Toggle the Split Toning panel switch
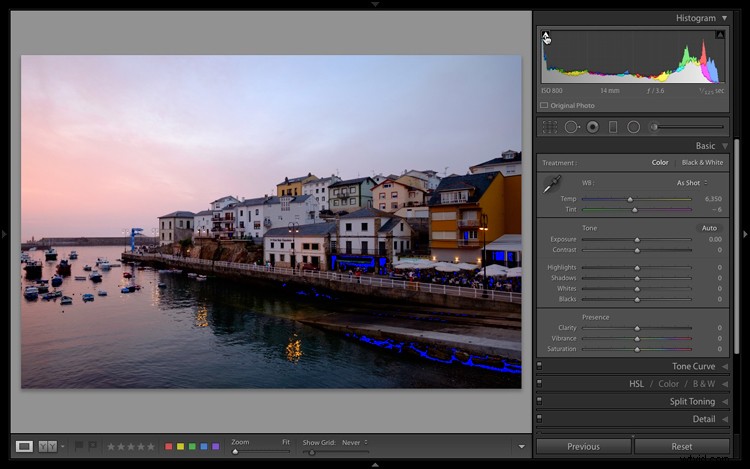 pyautogui.click(x=540, y=401)
